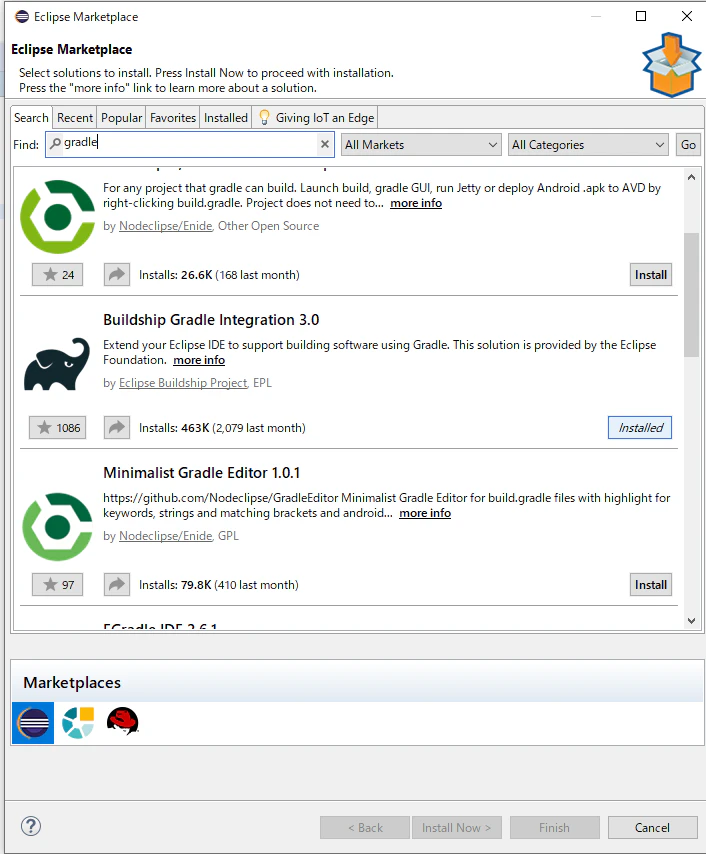Click the magnifier icon in Find field
Viewport: 706px width, 854px height.
[x=55, y=143]
